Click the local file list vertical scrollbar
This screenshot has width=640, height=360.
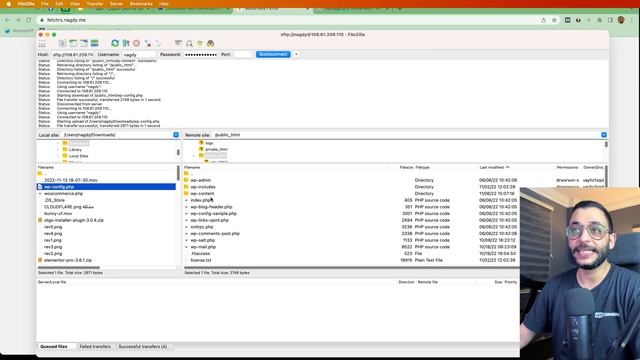(178, 173)
